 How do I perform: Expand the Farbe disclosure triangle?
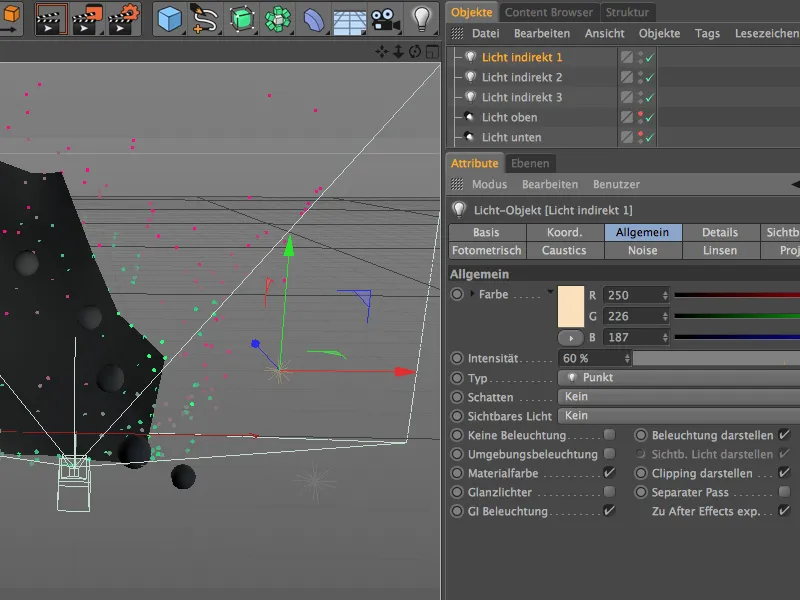click(x=472, y=294)
